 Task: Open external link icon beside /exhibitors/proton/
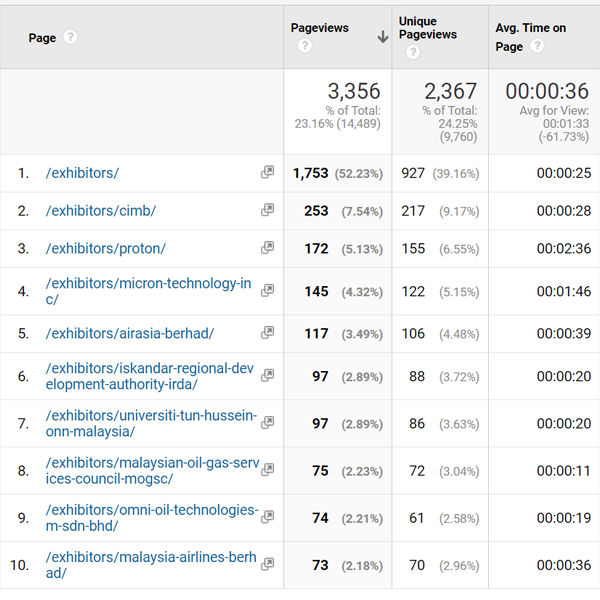click(267, 248)
